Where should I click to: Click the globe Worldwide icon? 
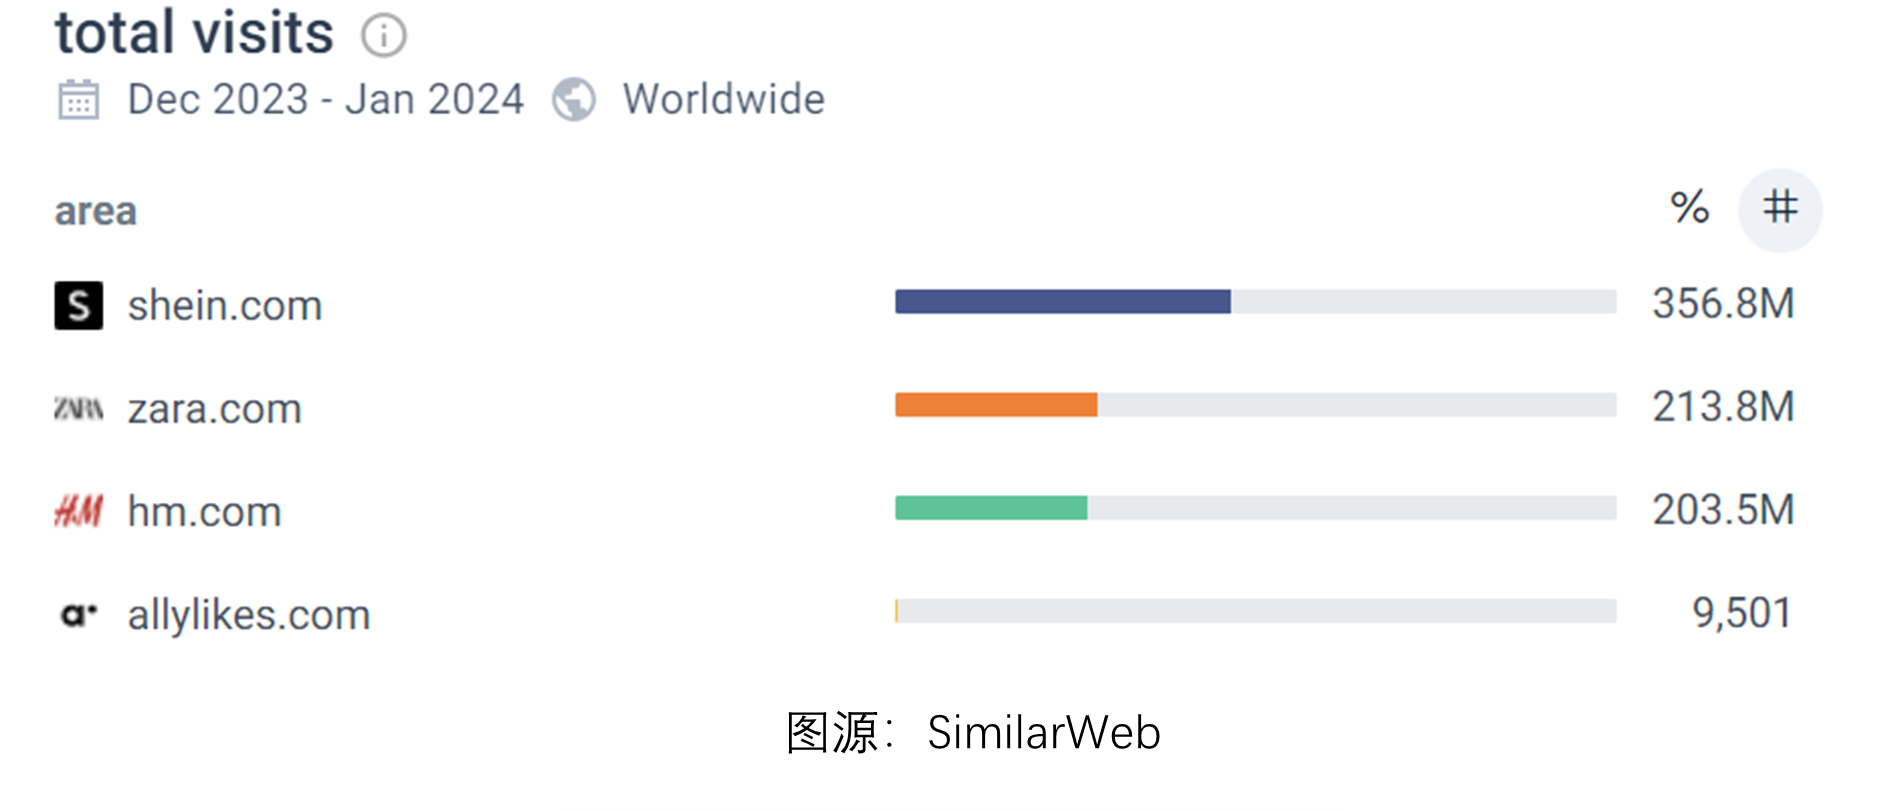(574, 100)
